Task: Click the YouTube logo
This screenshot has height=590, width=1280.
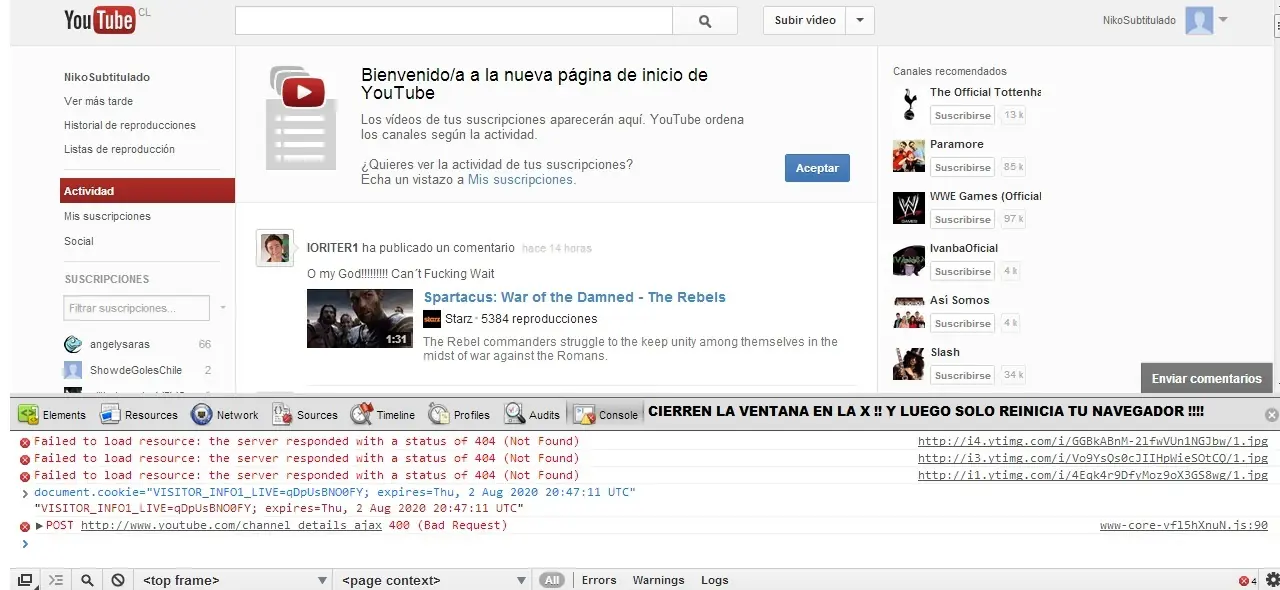Action: (x=100, y=19)
